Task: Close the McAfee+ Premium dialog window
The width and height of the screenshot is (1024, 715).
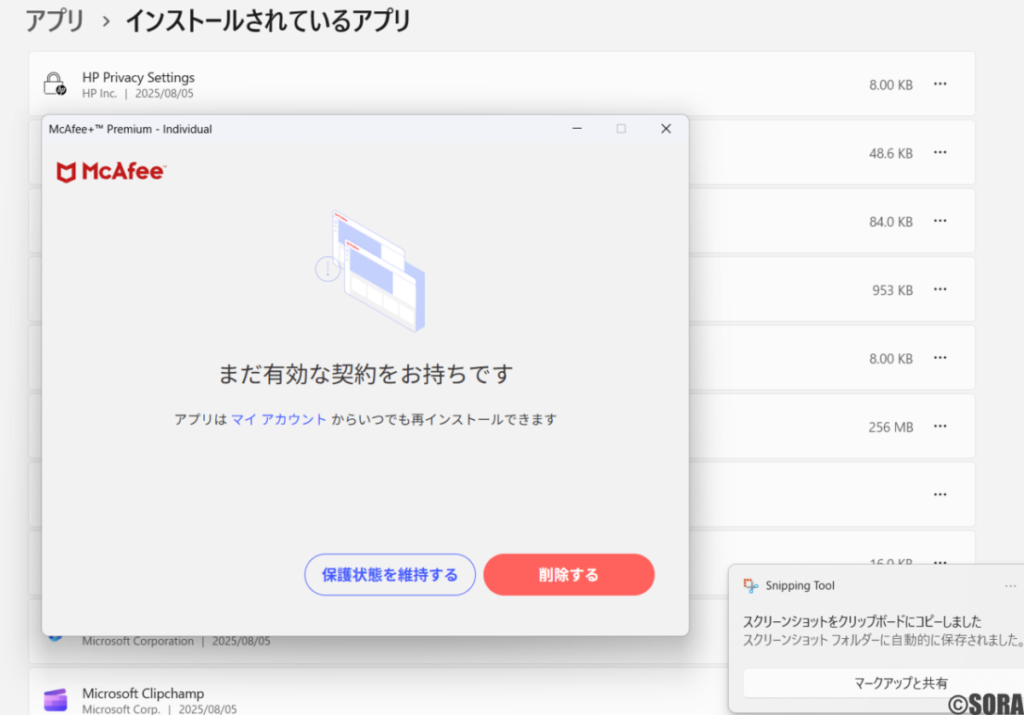Action: (665, 129)
